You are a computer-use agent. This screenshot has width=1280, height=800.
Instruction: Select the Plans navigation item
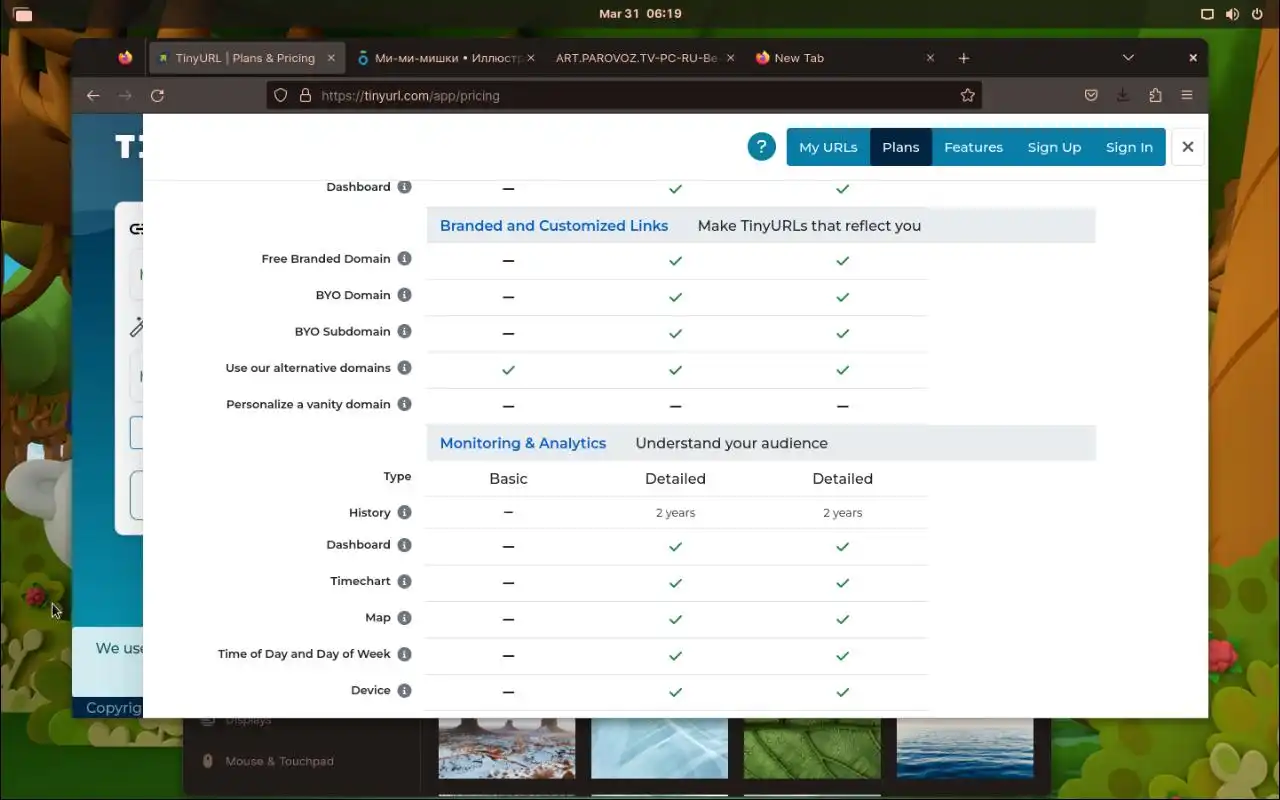901,147
